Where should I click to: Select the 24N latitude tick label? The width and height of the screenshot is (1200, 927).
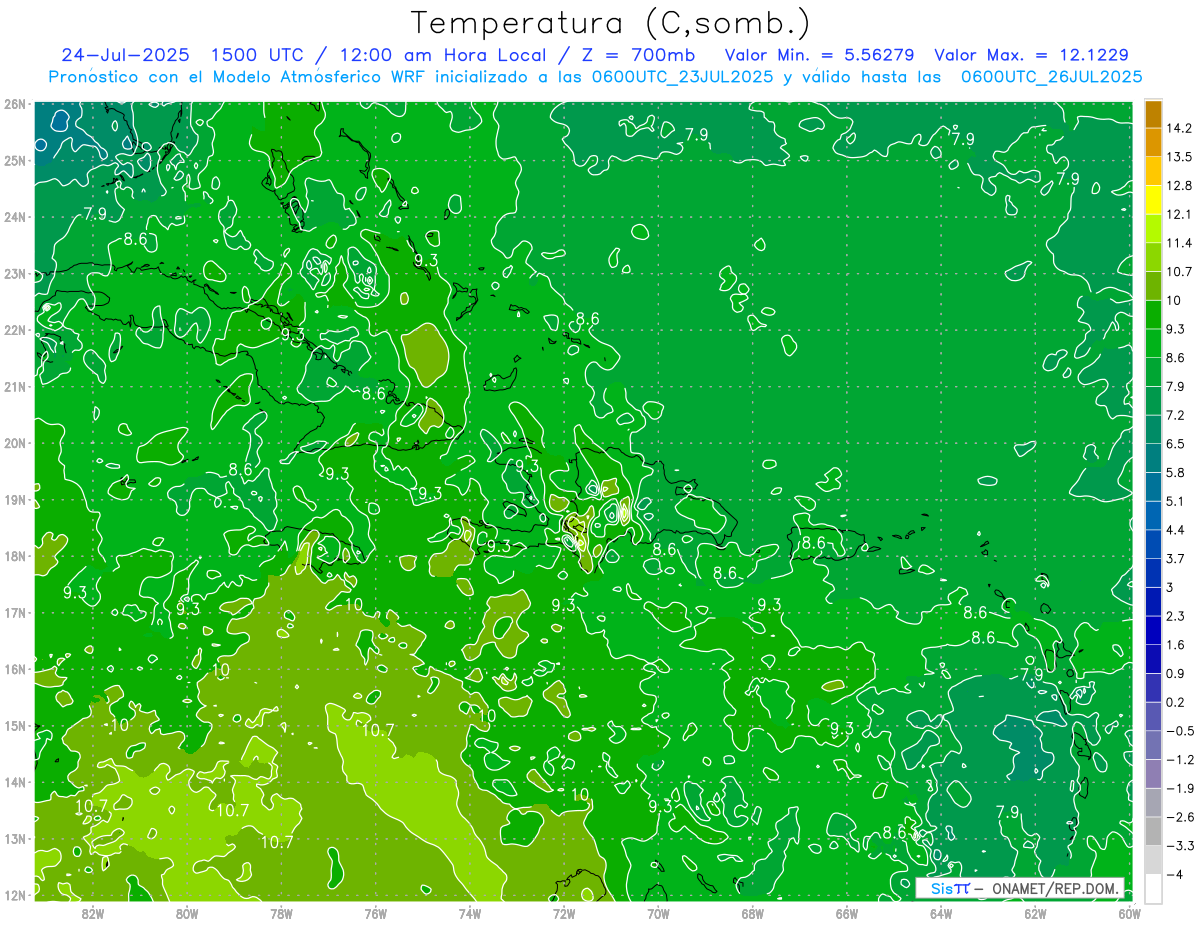[x=15, y=217]
